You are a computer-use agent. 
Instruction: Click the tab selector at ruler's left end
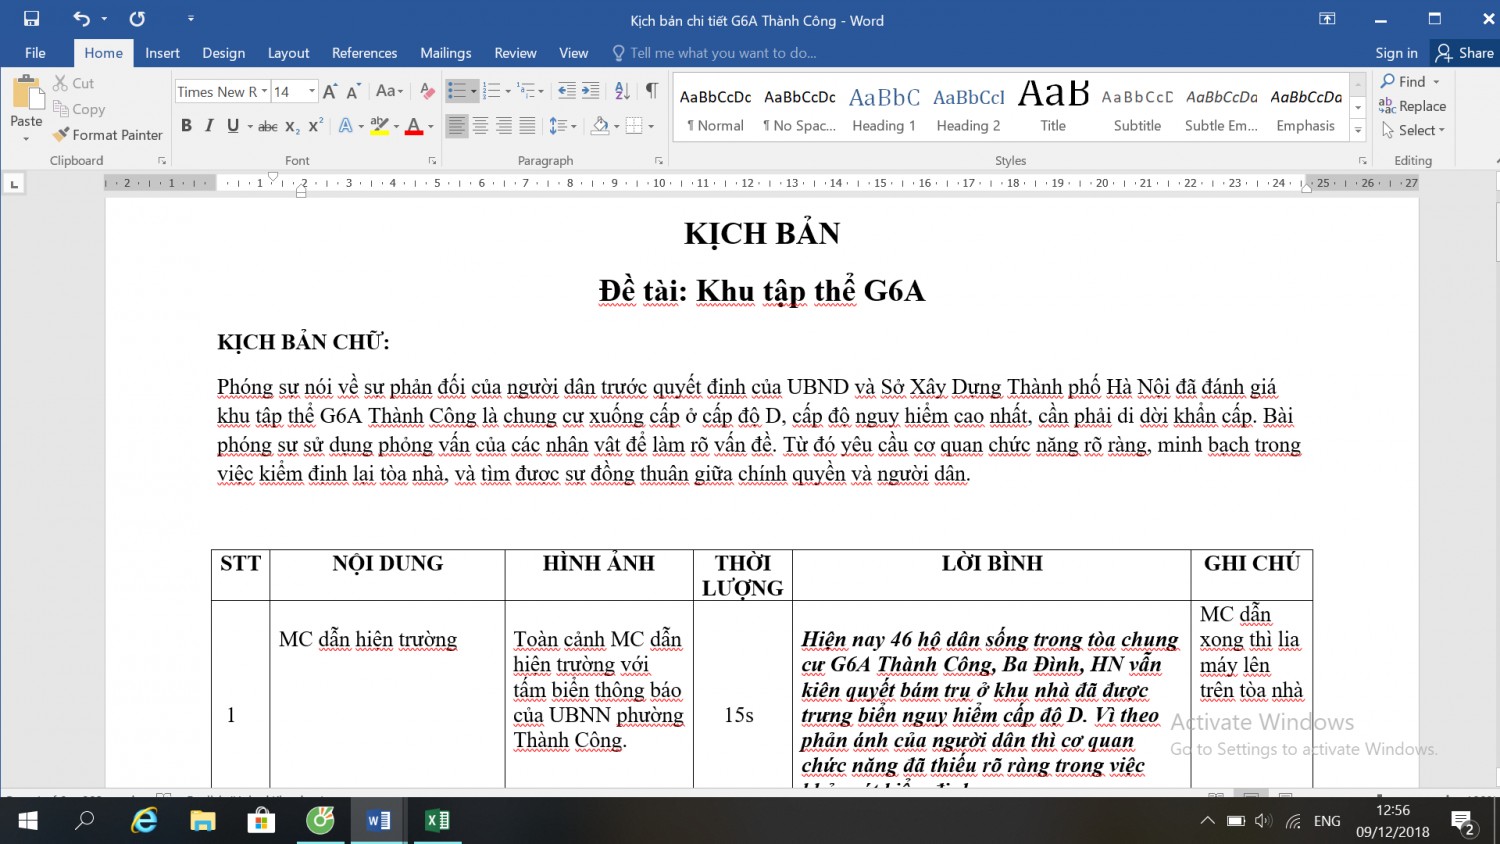14,184
